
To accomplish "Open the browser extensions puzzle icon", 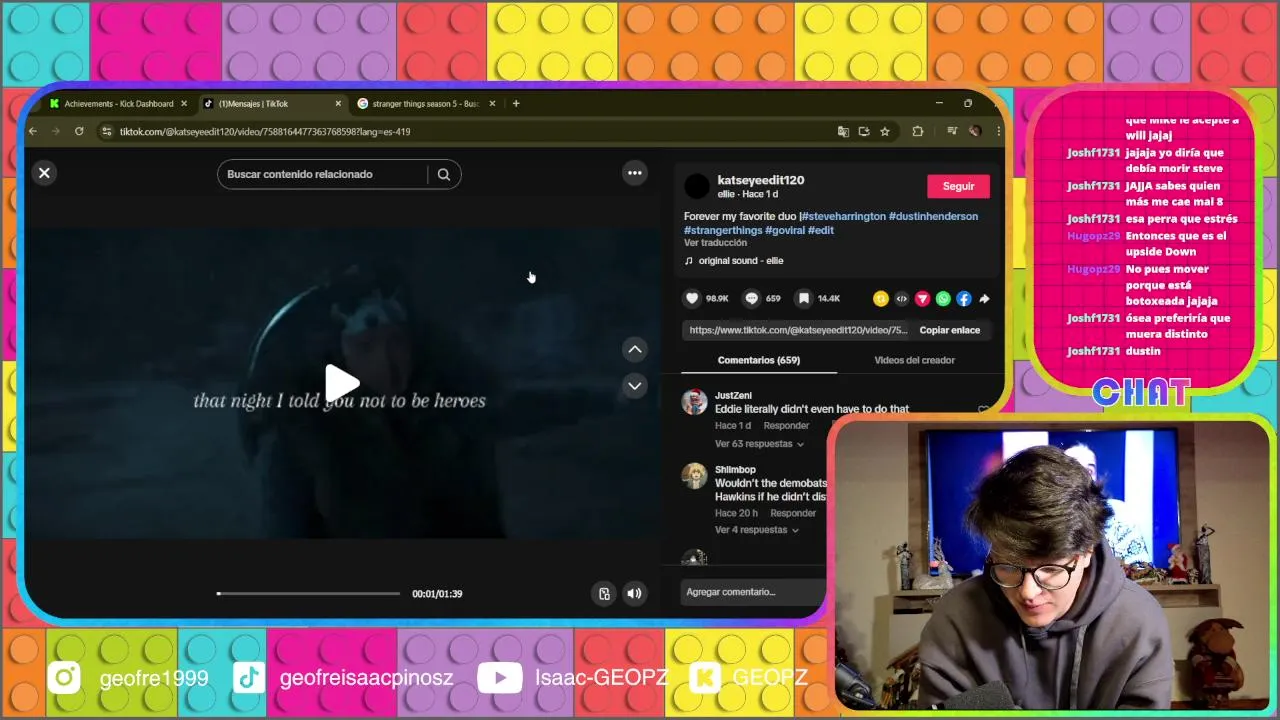I will [917, 131].
